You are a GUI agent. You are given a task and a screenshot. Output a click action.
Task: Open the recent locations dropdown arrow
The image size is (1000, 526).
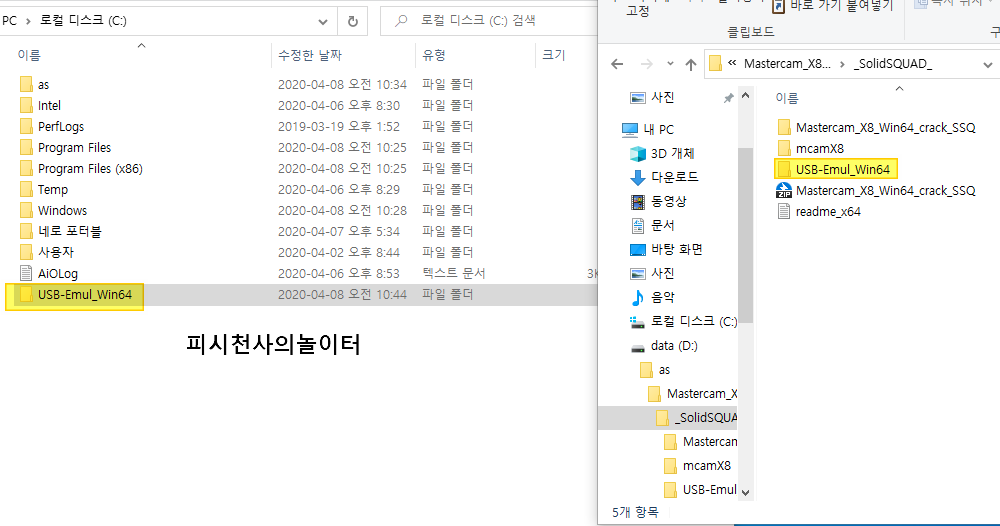point(670,64)
